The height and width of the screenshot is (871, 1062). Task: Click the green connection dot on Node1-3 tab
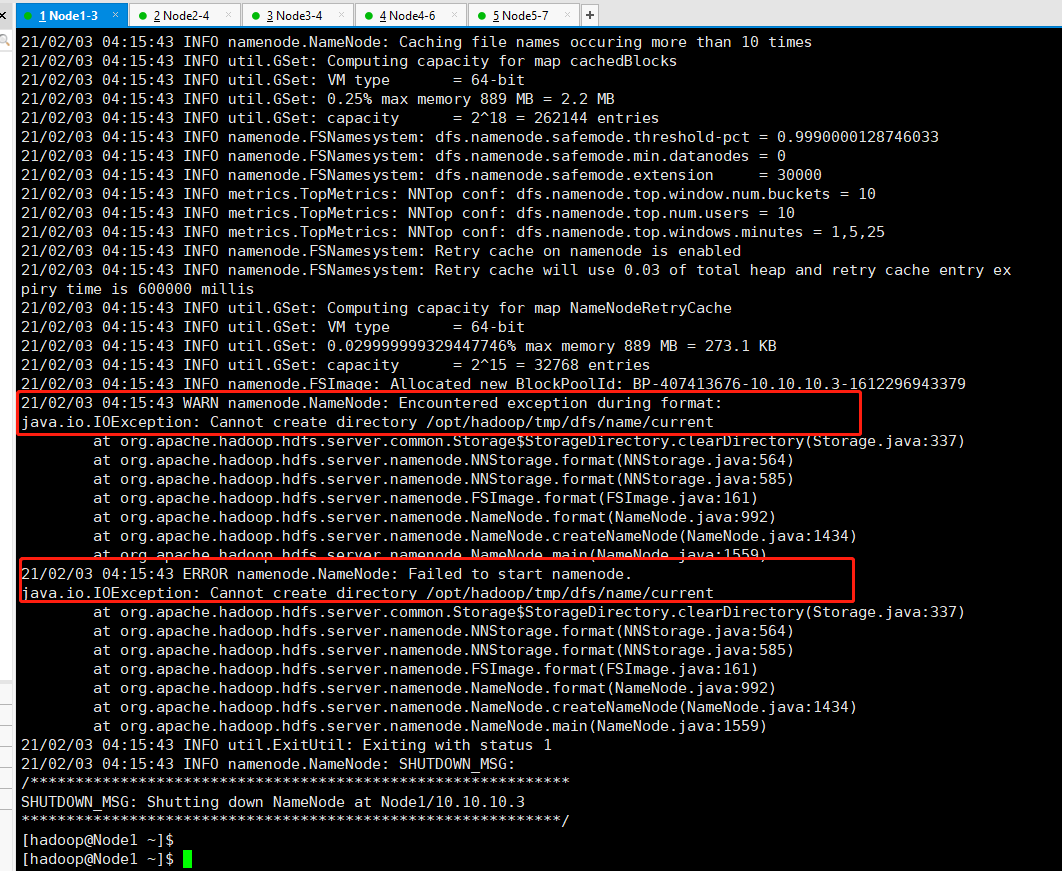[x=27, y=15]
